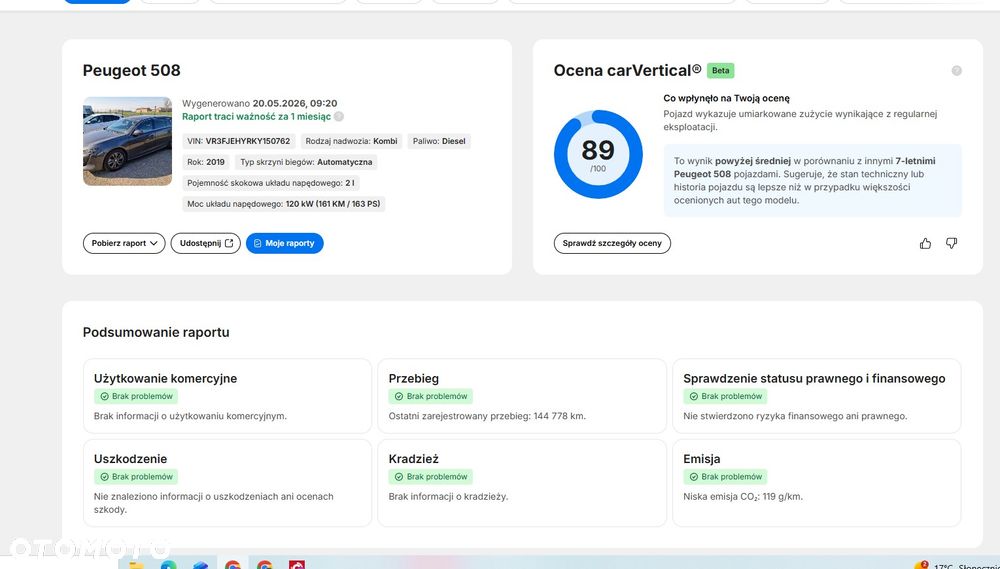
Task: Click the Rodzaj nadwozia: Kombi chip
Action: coord(351,141)
